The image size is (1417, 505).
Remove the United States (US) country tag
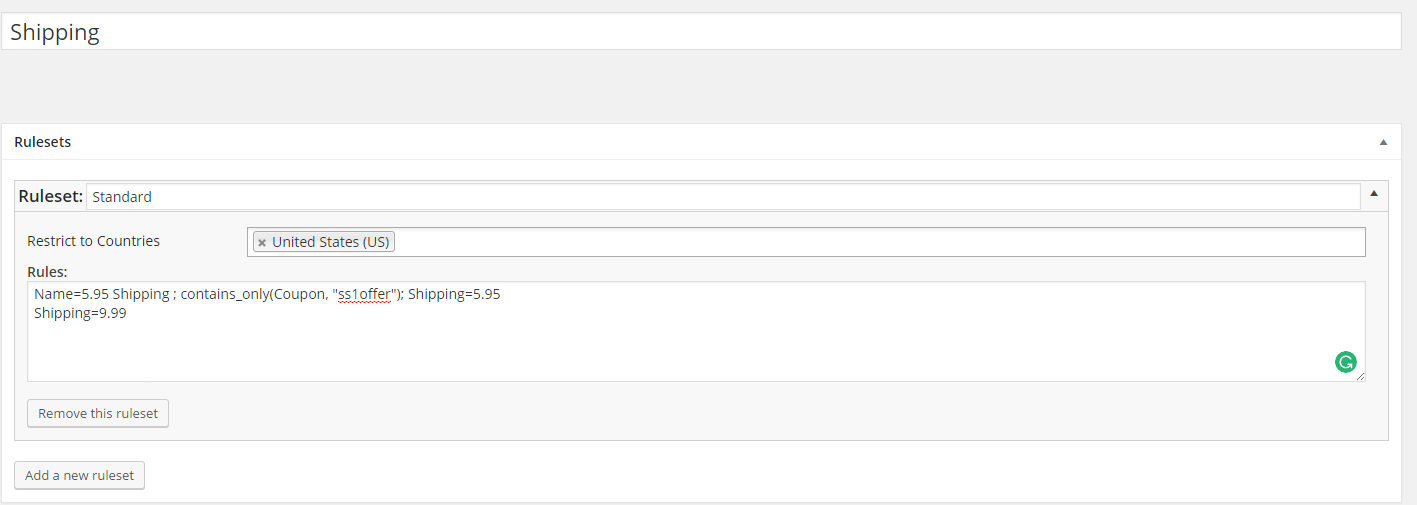coord(262,242)
